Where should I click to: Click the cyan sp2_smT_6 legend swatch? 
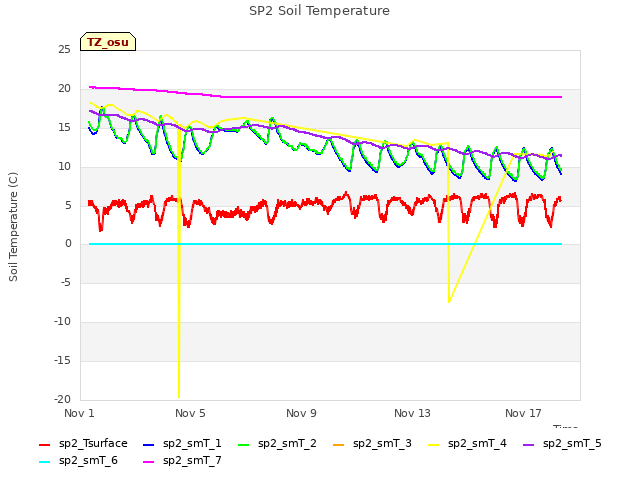tap(44, 462)
